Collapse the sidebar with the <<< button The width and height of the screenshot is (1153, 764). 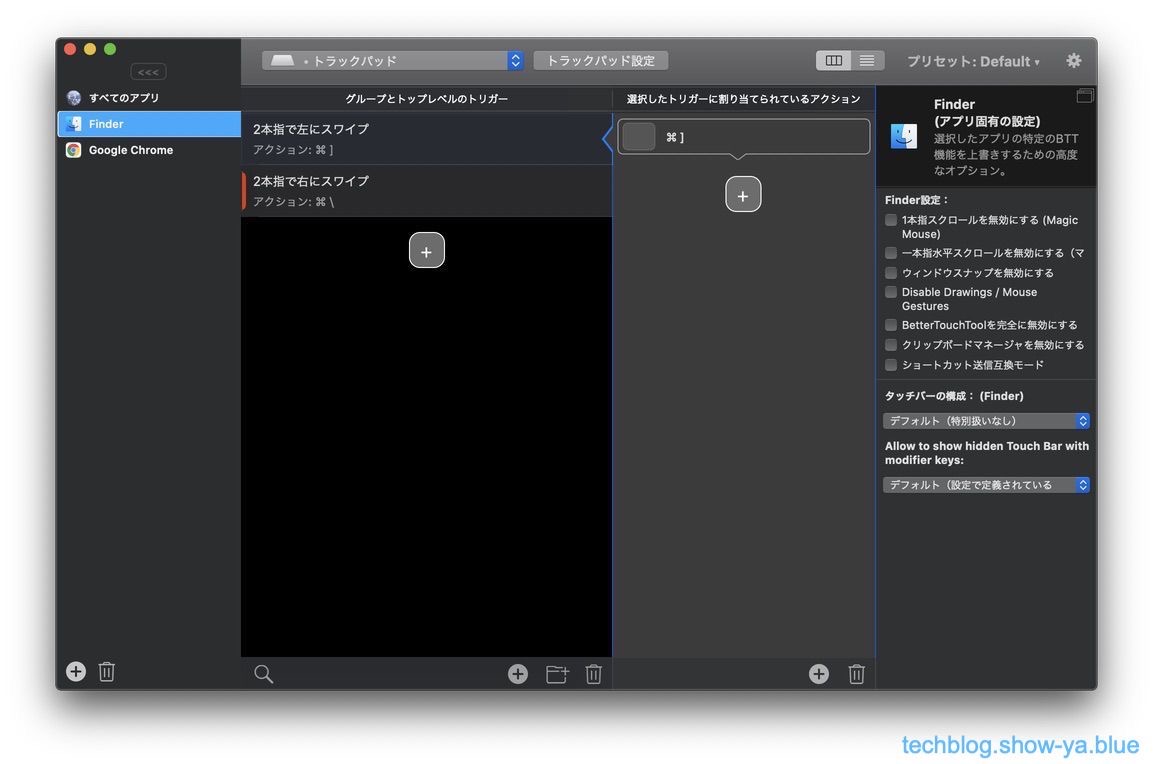(x=148, y=72)
